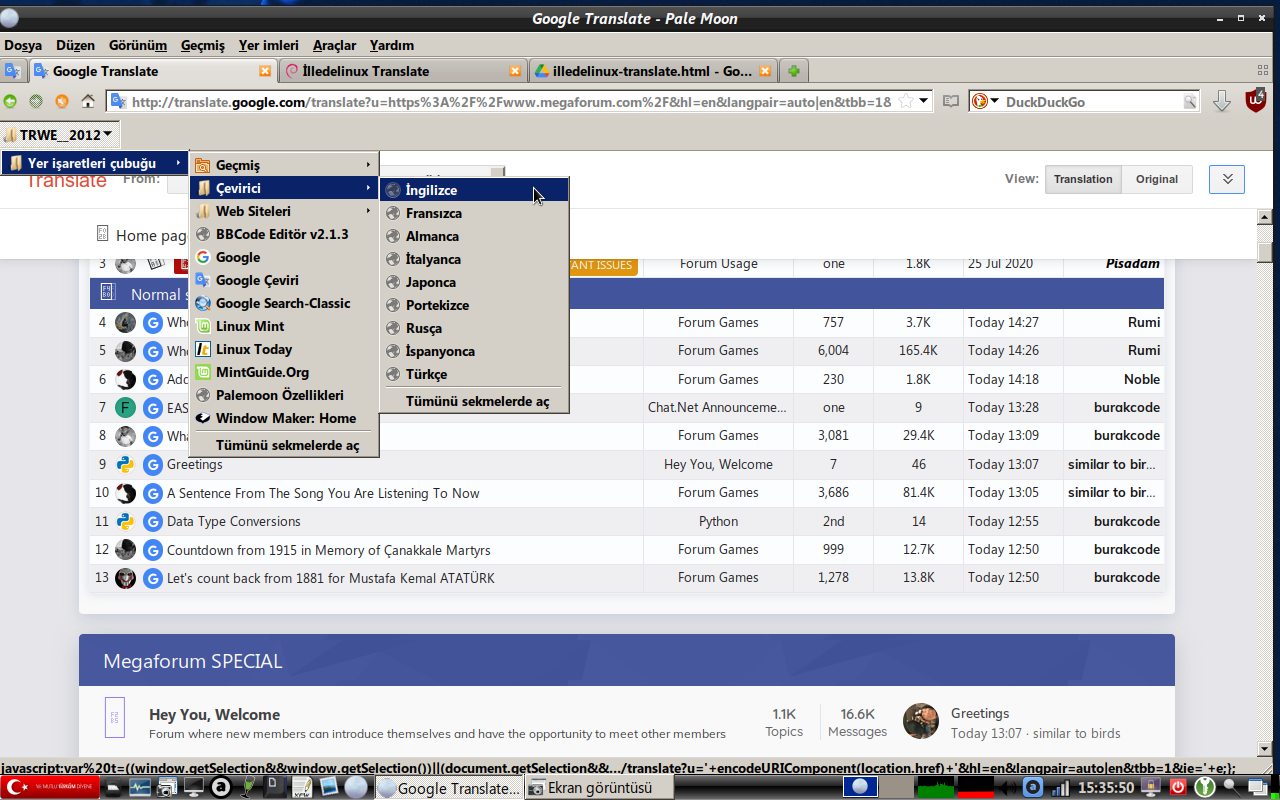Toggle reader view icon beside address bar
This screenshot has height=800, width=1280.
click(951, 101)
